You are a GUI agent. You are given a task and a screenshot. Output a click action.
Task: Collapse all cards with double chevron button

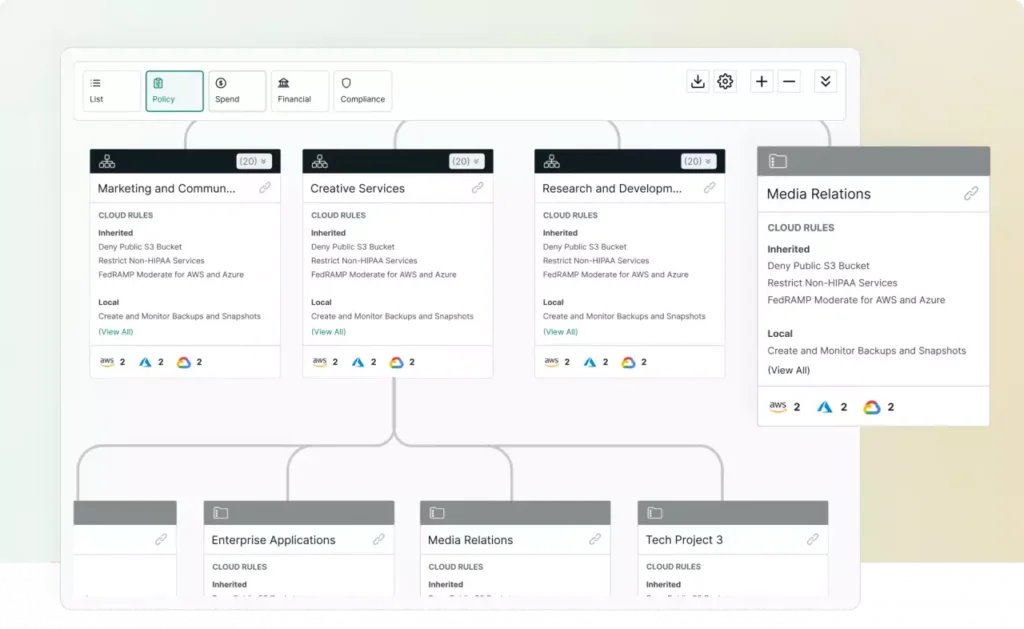(x=824, y=81)
